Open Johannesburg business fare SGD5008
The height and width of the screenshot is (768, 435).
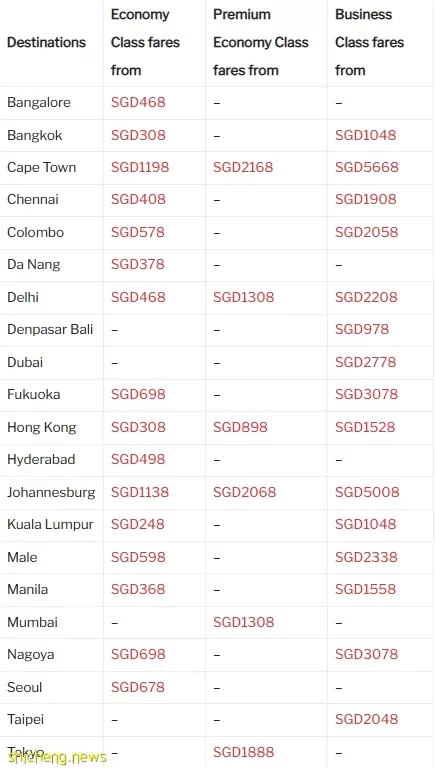pos(367,492)
